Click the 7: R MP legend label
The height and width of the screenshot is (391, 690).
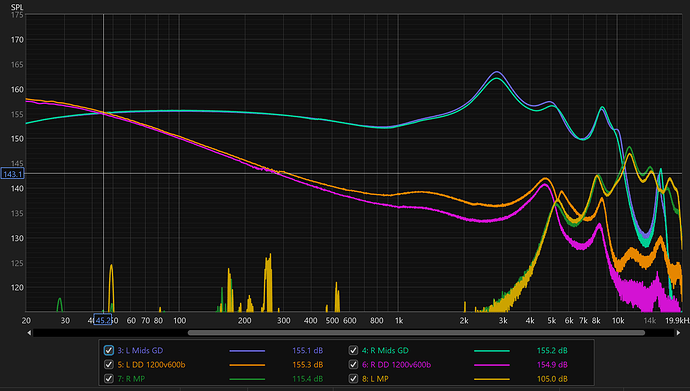tap(131, 379)
